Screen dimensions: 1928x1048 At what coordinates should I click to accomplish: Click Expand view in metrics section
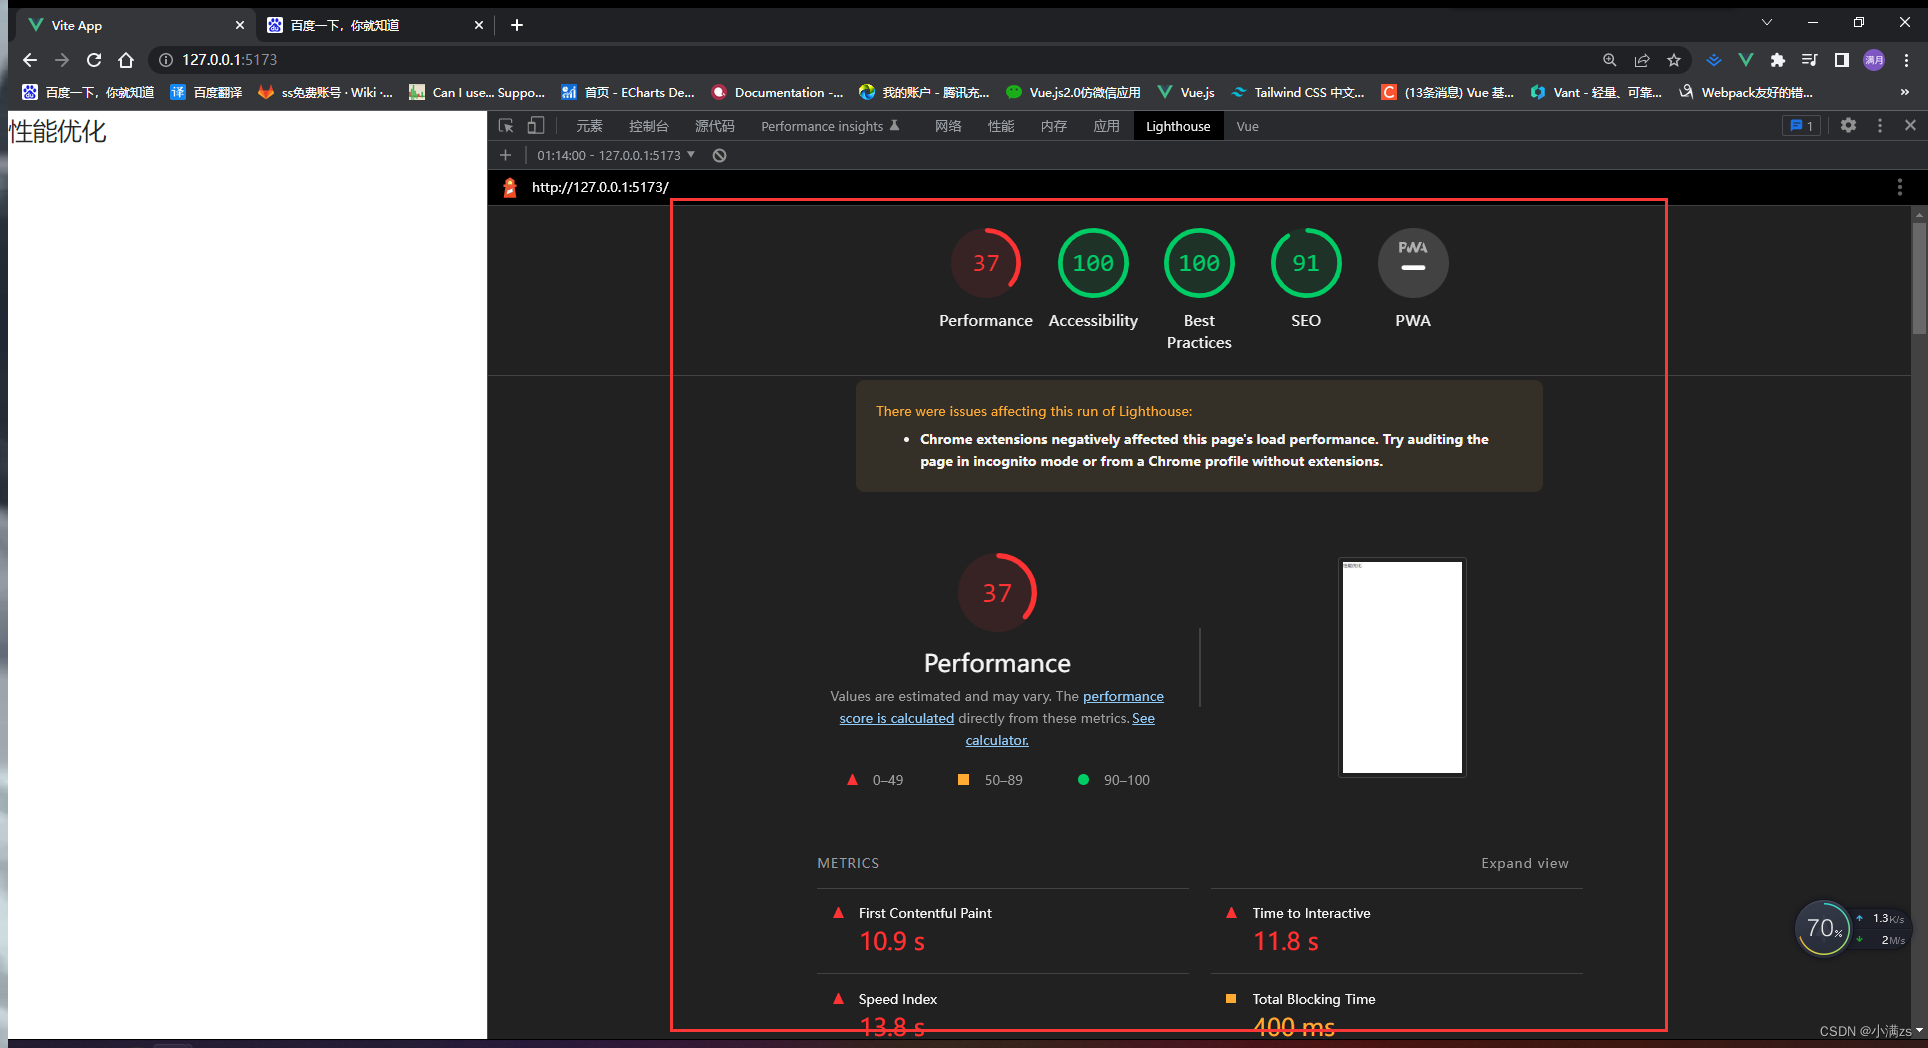1524,863
